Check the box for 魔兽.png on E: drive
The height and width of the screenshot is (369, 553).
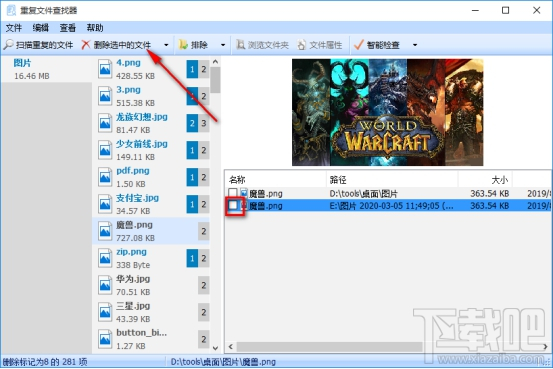[x=233, y=205]
